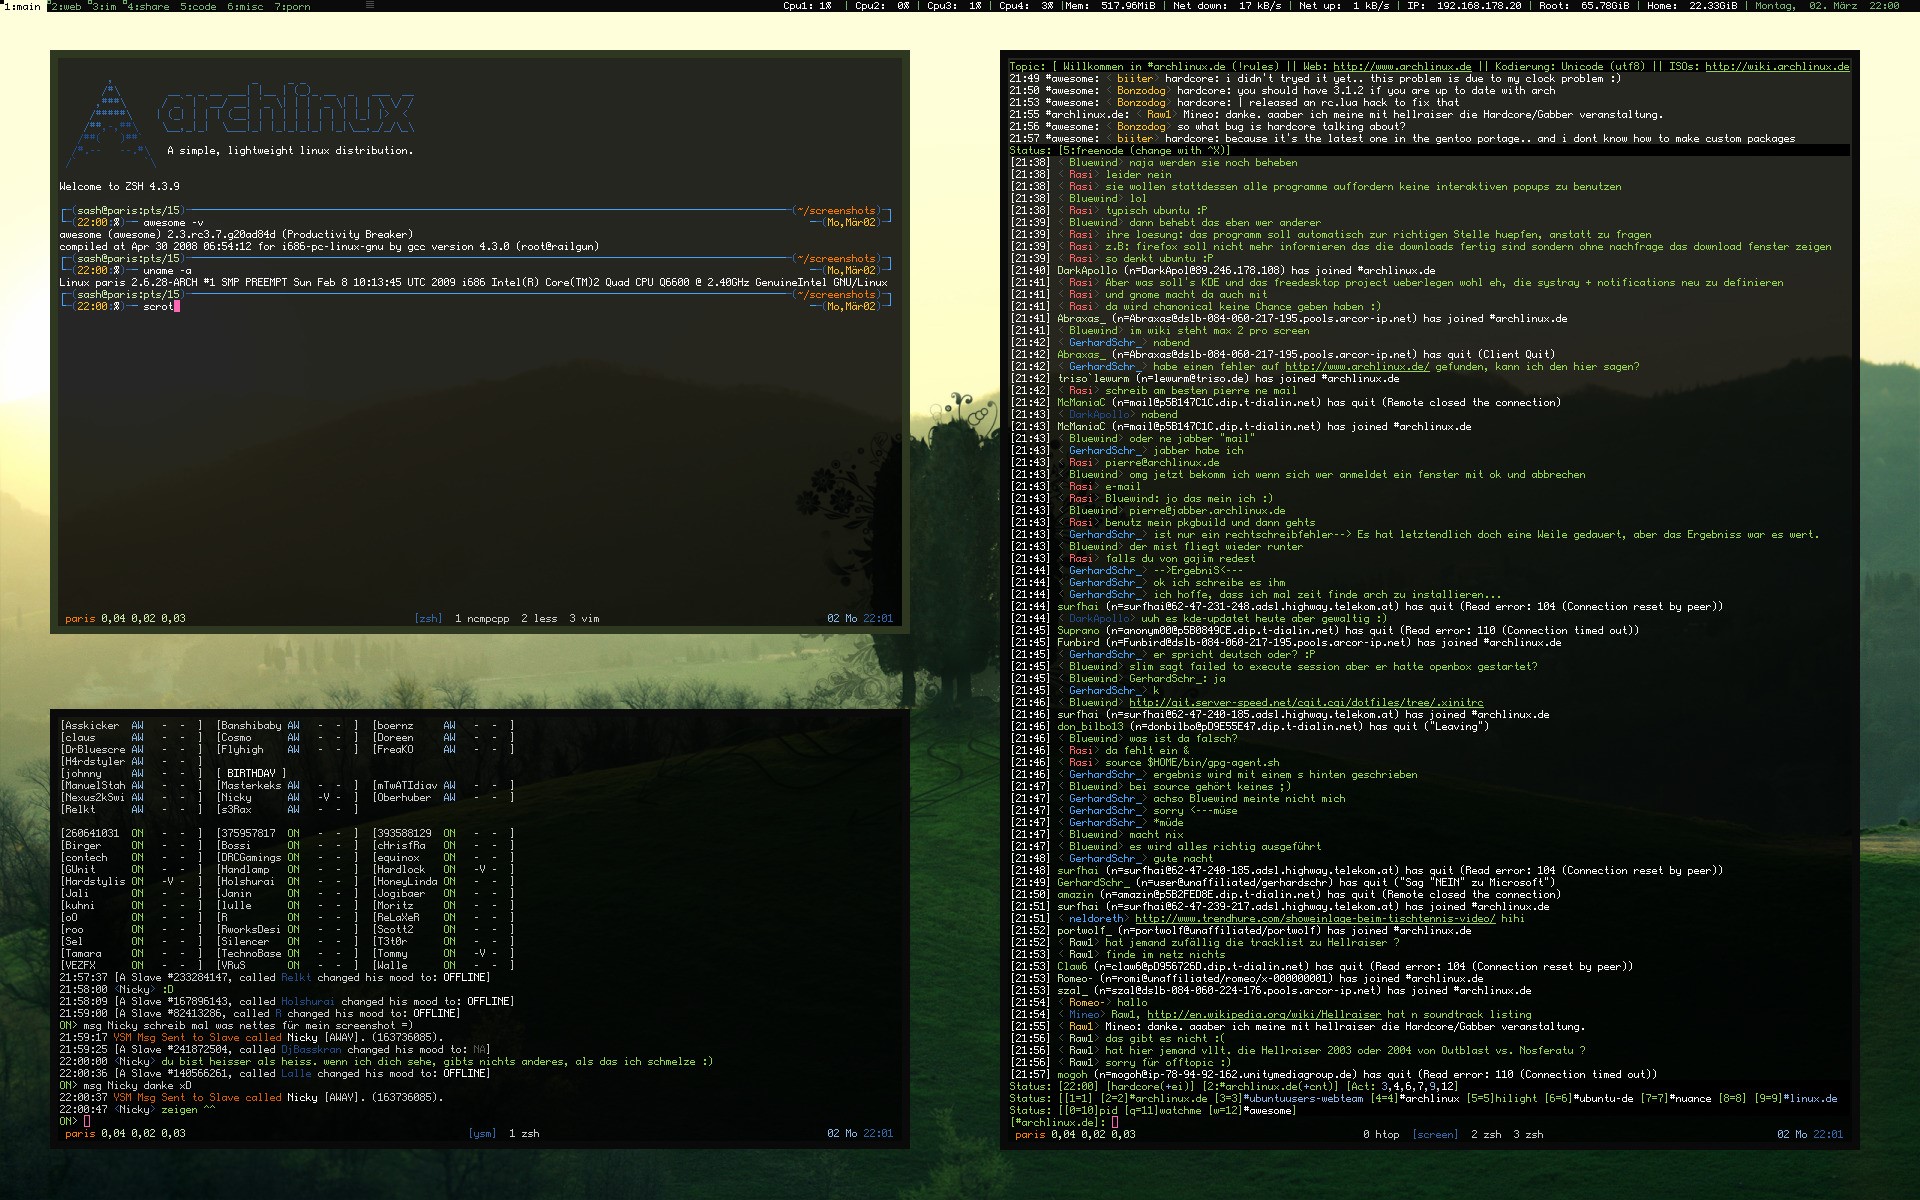Screen dimensions: 1920x1200
Task: Click 'paris 0,04 0,02 0,03' in top-left terminal
Action: [125, 618]
